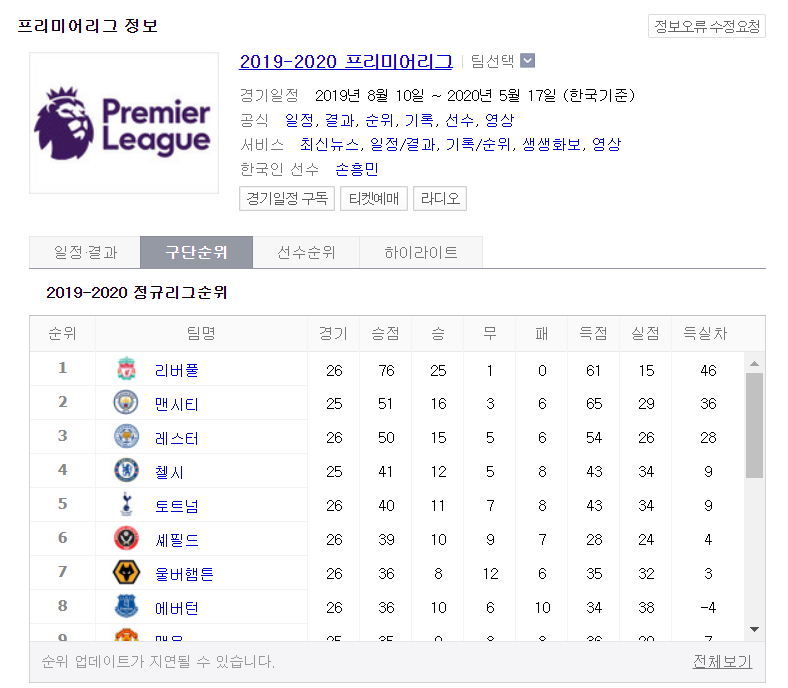Open the 손흥민 player link

(357, 169)
